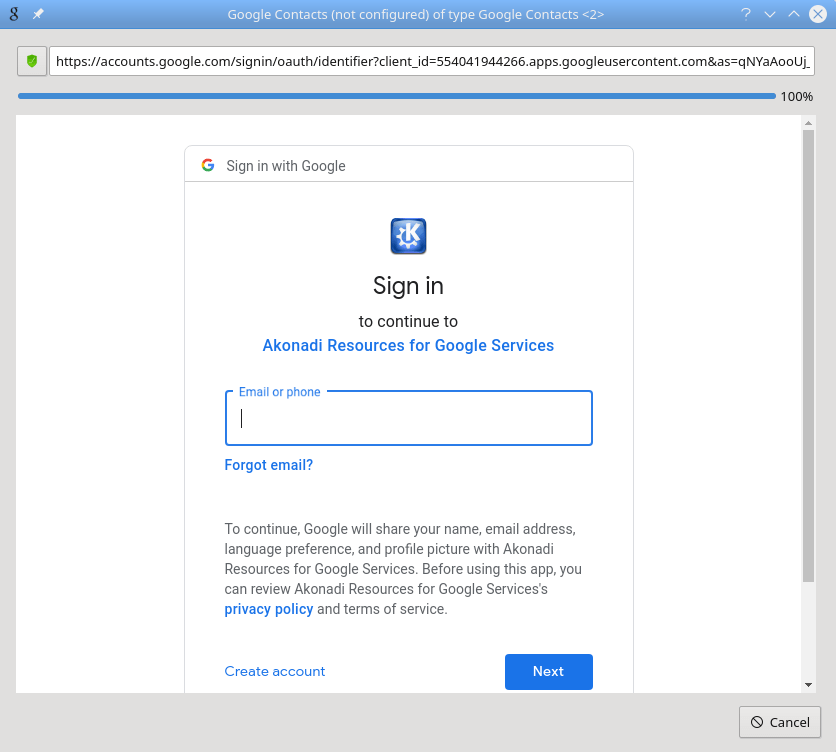
Task: Click the scrollbar's up arrow icon
Action: (x=807, y=124)
